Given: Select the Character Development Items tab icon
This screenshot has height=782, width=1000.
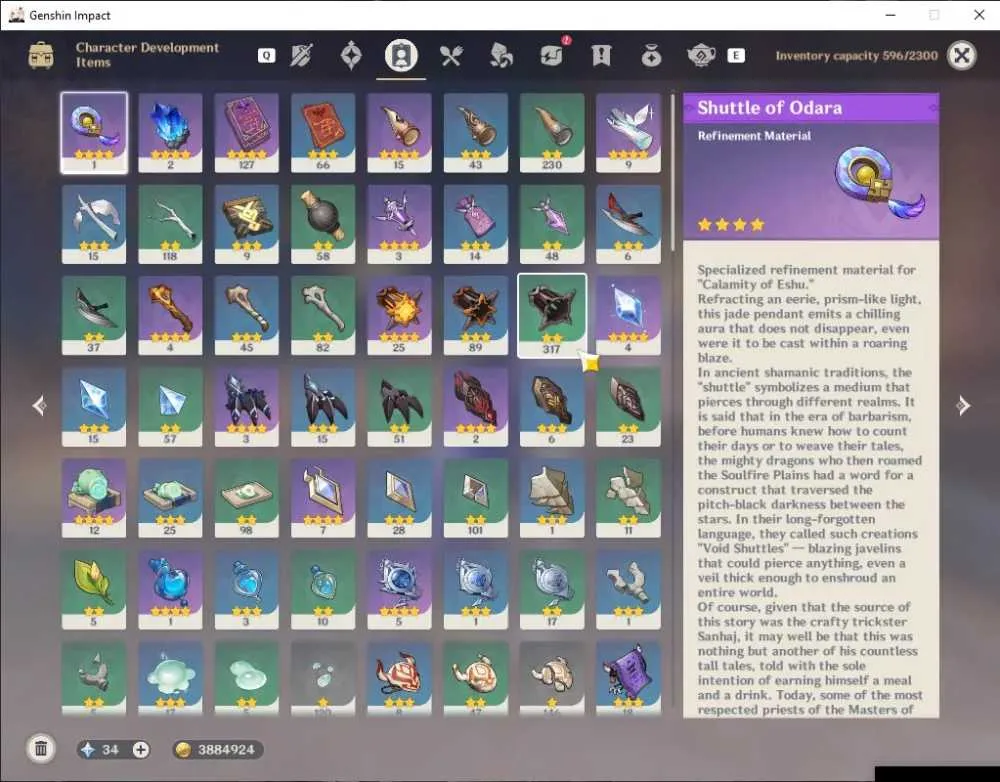Looking at the screenshot, I should click(x=401, y=56).
